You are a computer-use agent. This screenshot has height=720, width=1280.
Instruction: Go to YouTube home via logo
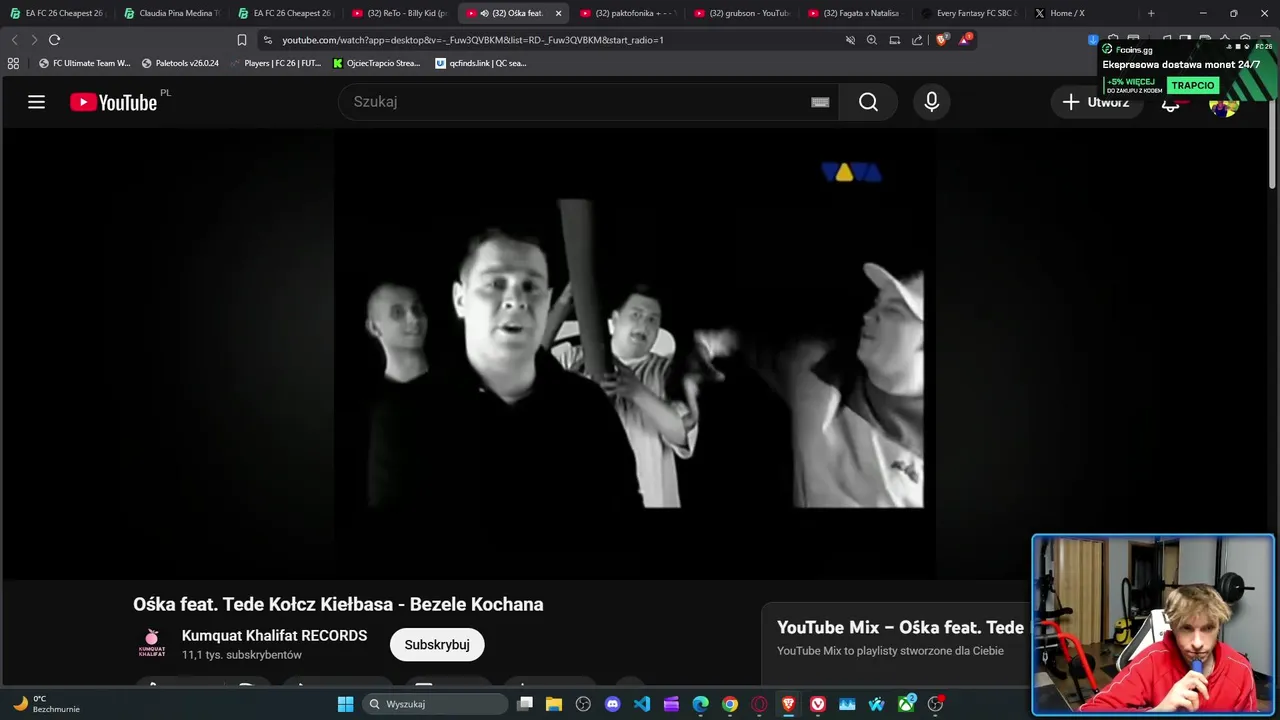114,102
